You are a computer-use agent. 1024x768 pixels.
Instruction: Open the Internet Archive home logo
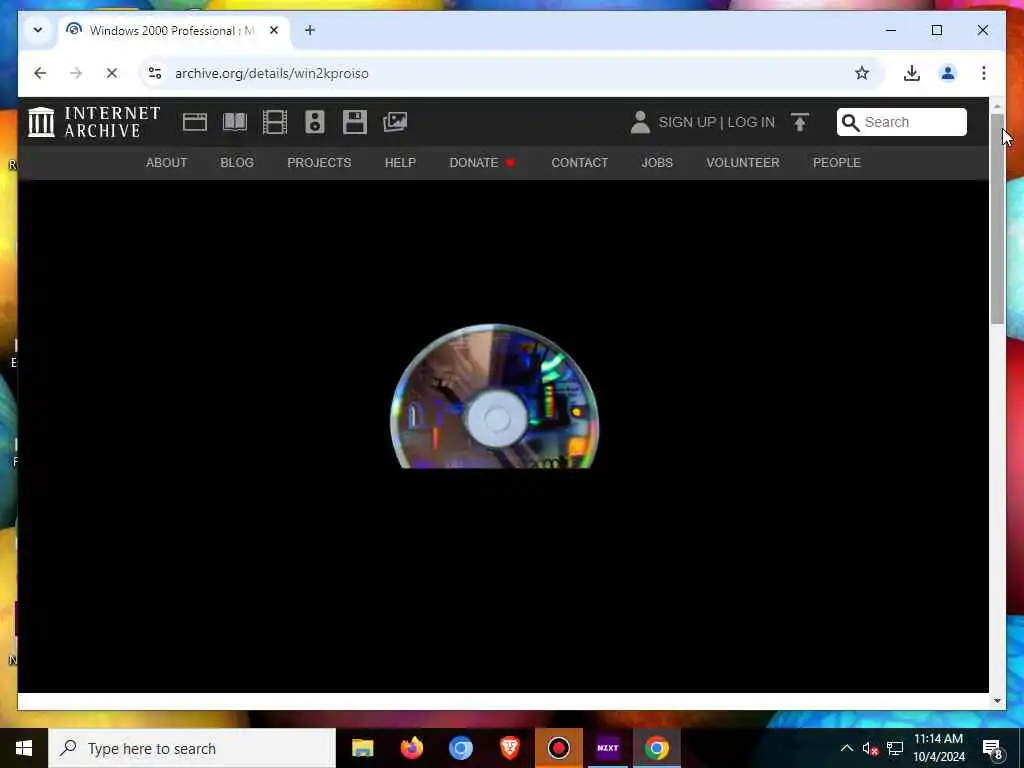coord(94,122)
